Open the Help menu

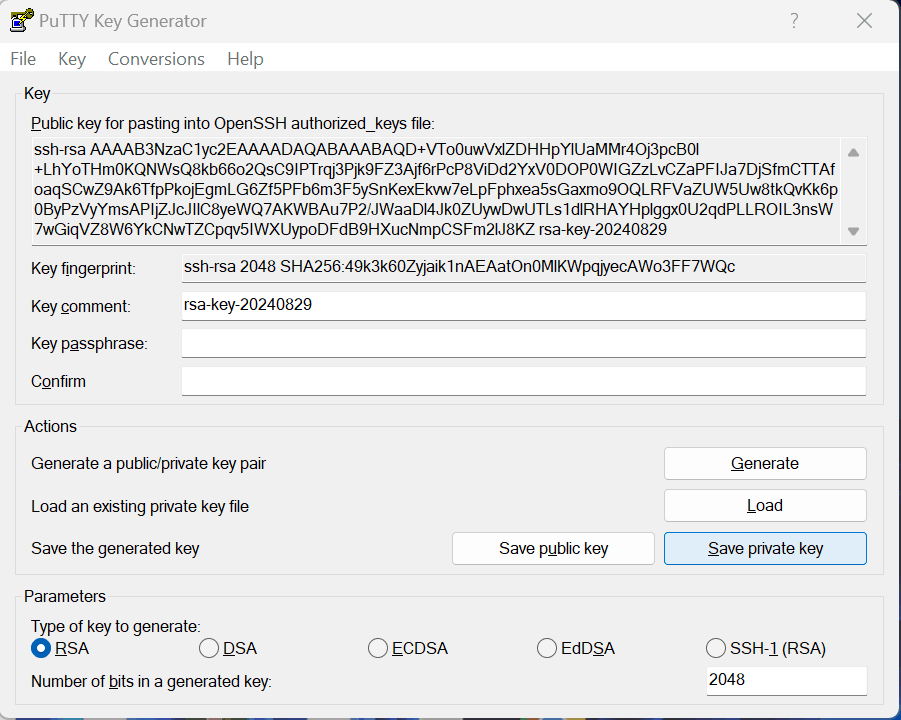point(245,59)
